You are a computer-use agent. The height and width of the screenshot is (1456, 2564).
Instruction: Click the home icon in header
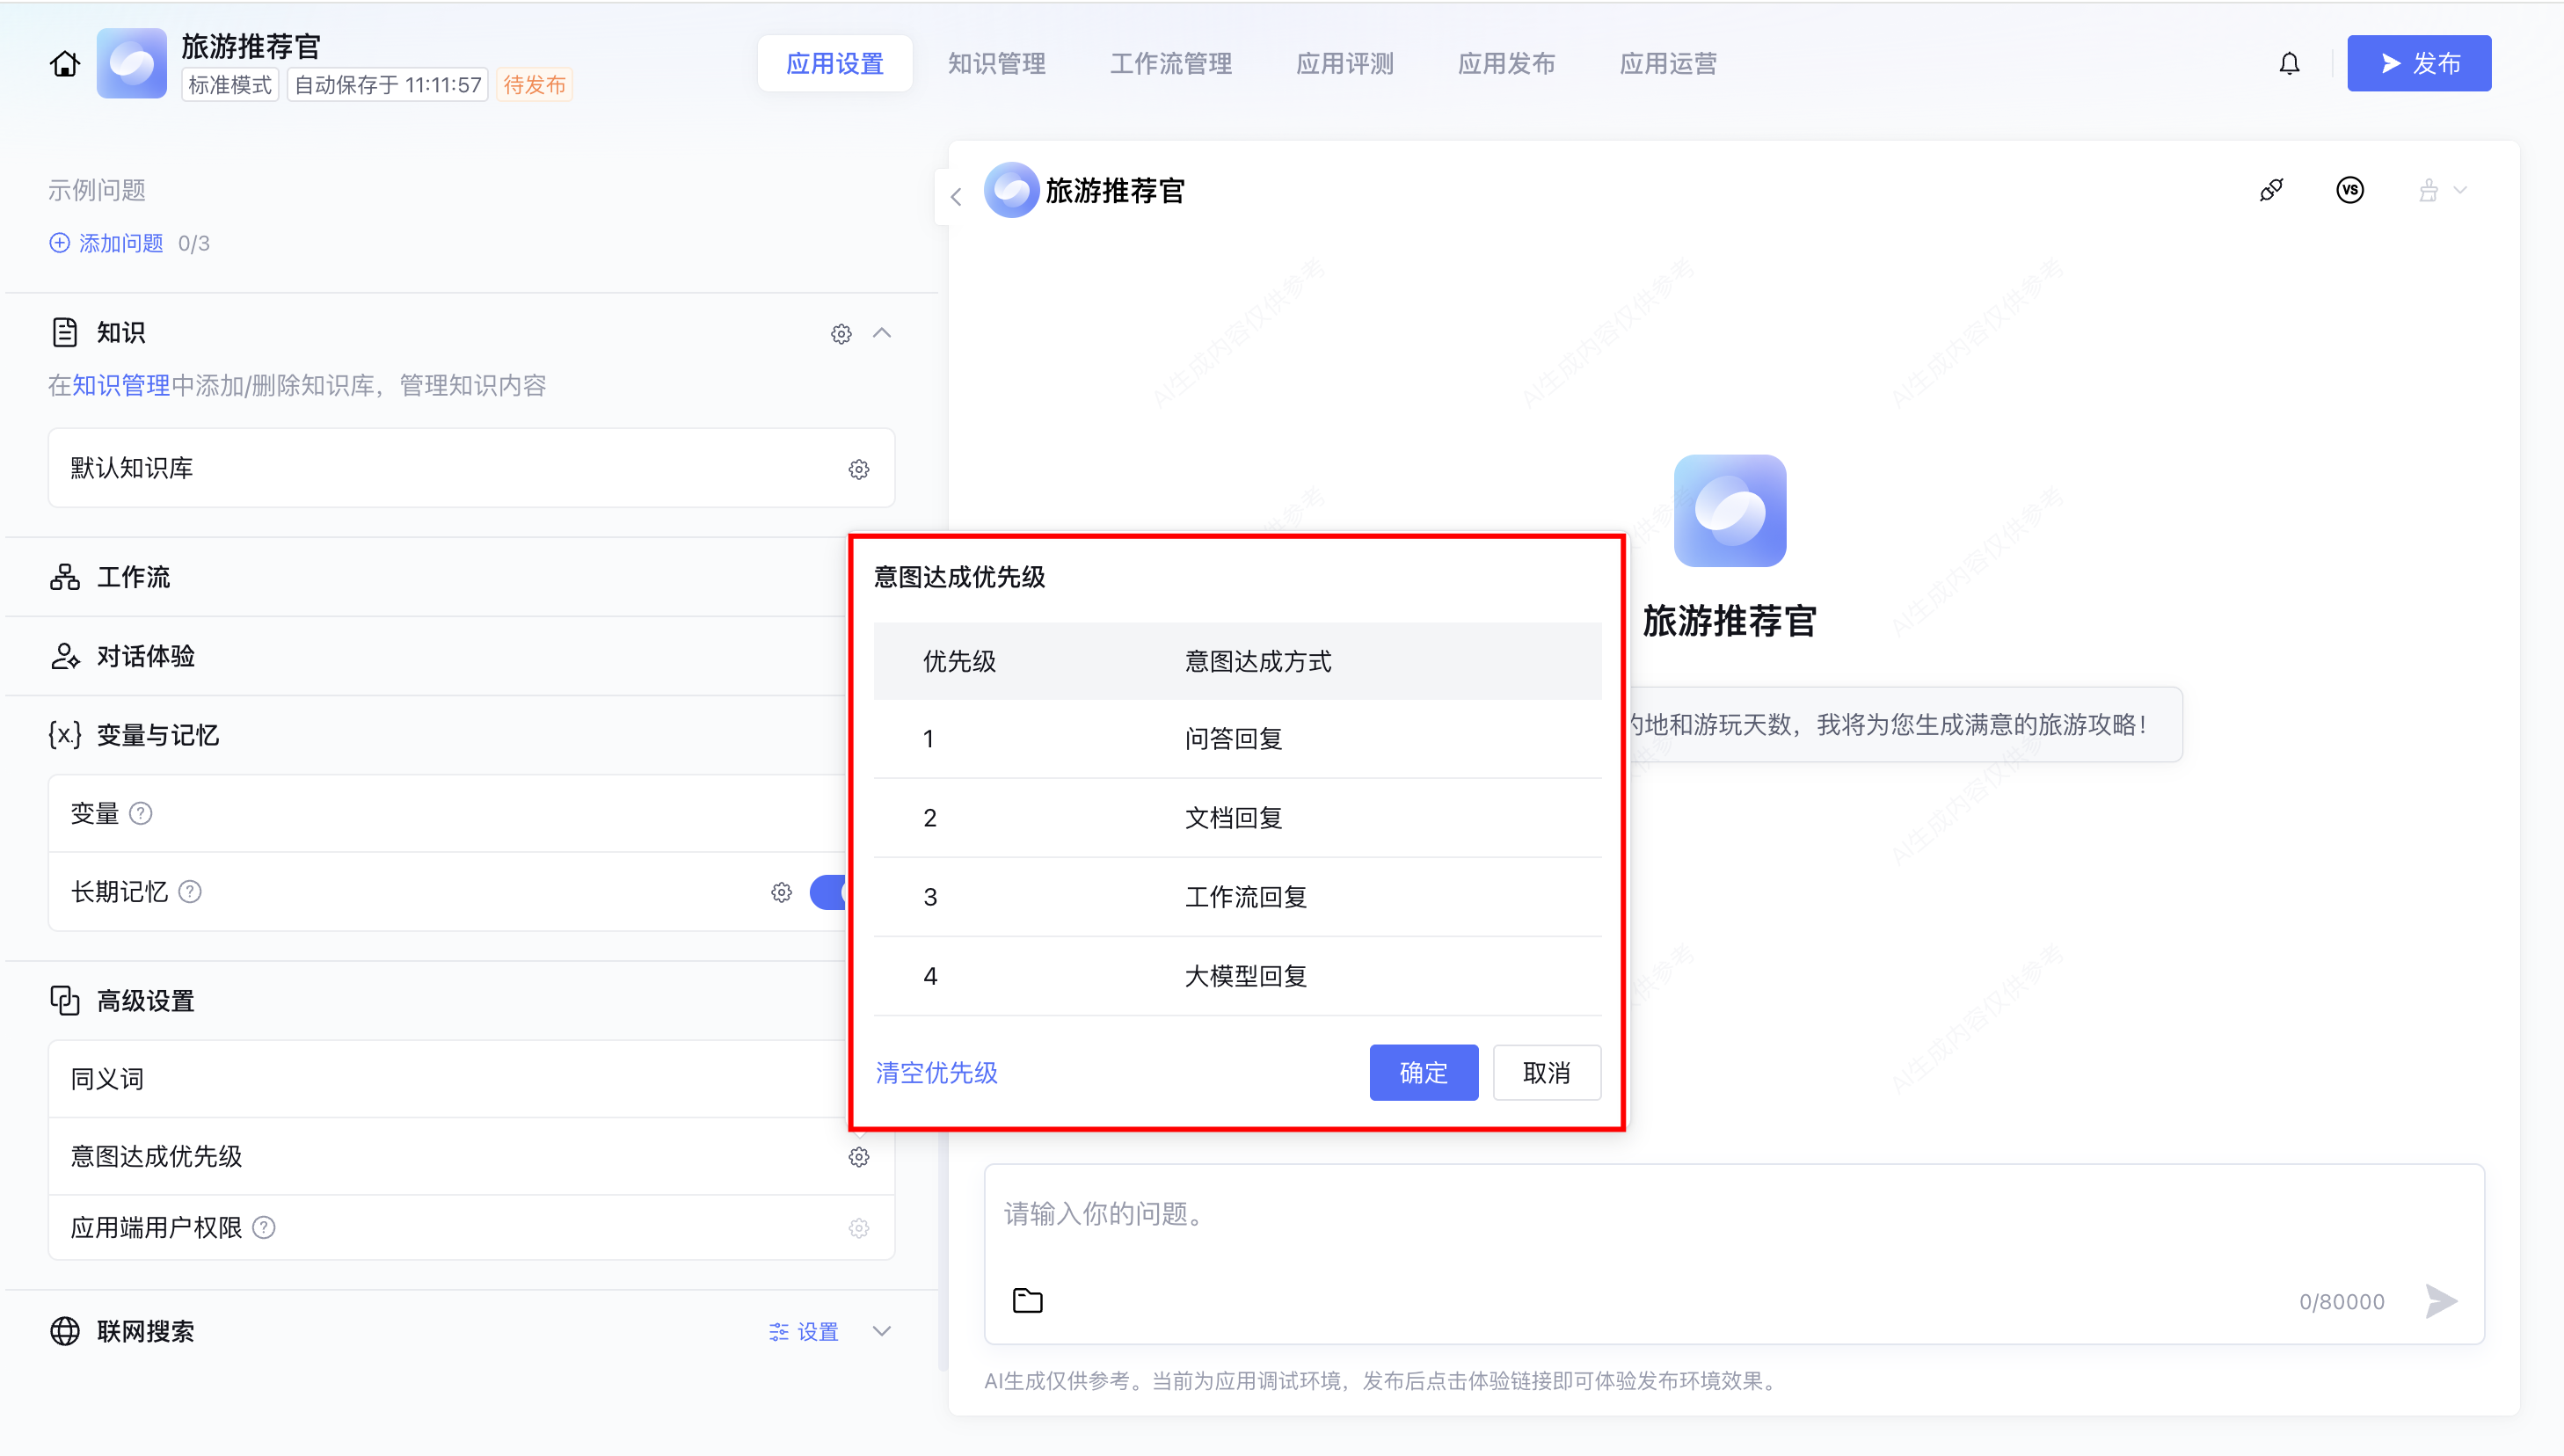[x=65, y=64]
